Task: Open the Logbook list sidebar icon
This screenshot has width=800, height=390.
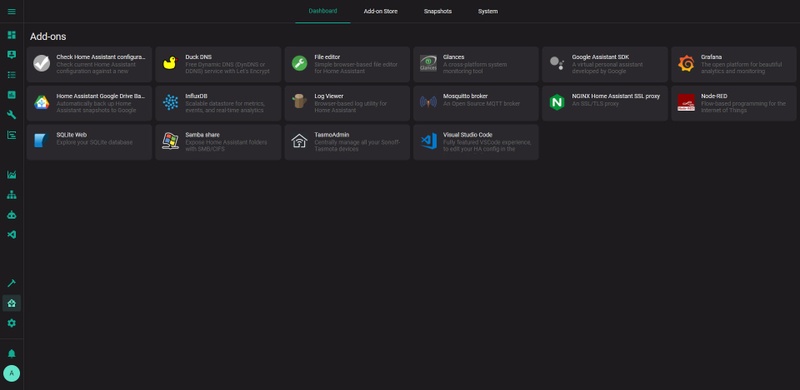Action: pyautogui.click(x=11, y=75)
